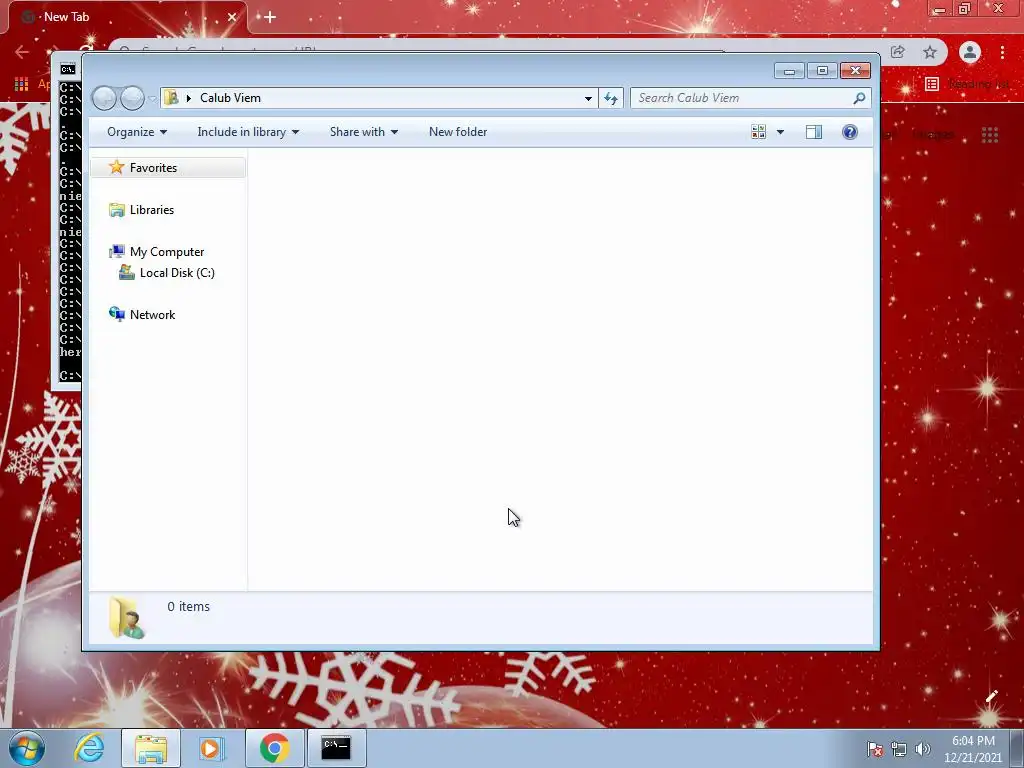Refresh the Calub Viem folder view

(x=611, y=98)
